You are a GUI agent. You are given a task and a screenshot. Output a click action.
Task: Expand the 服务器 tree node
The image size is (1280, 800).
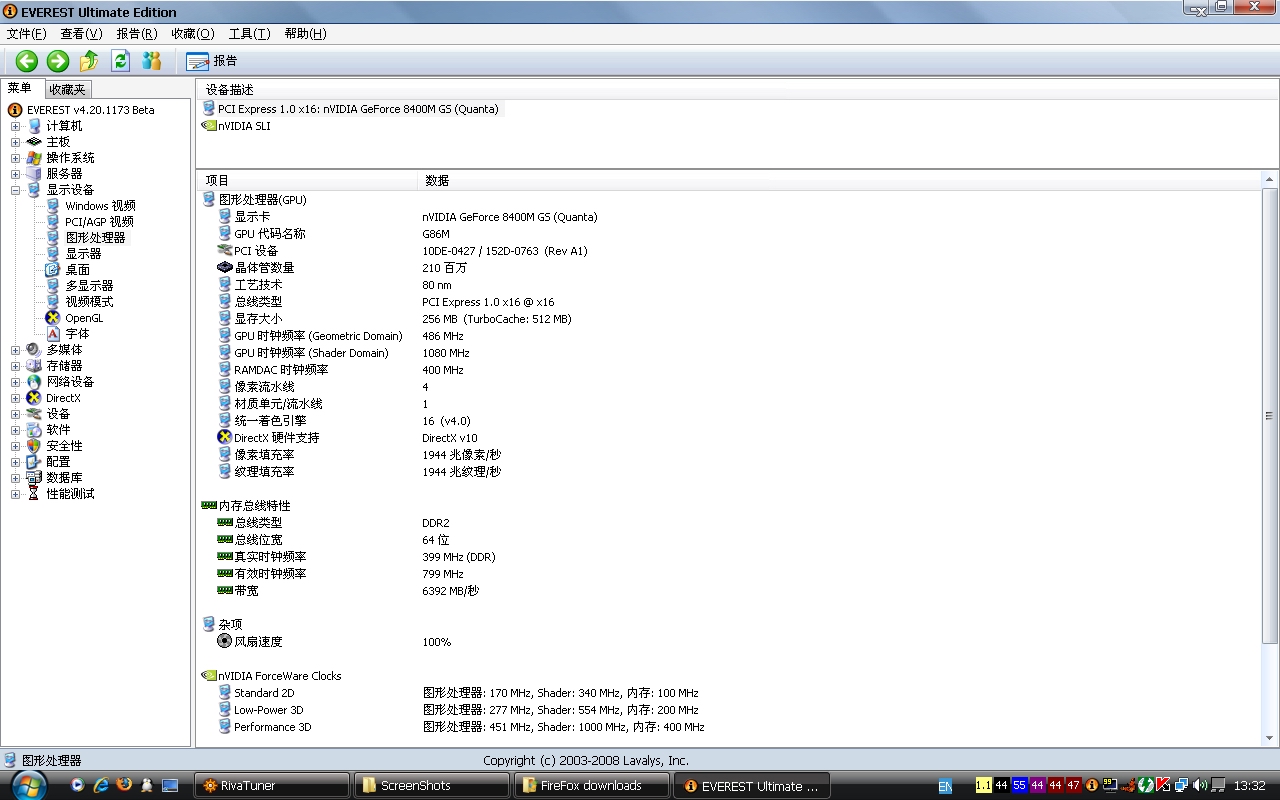(15, 174)
